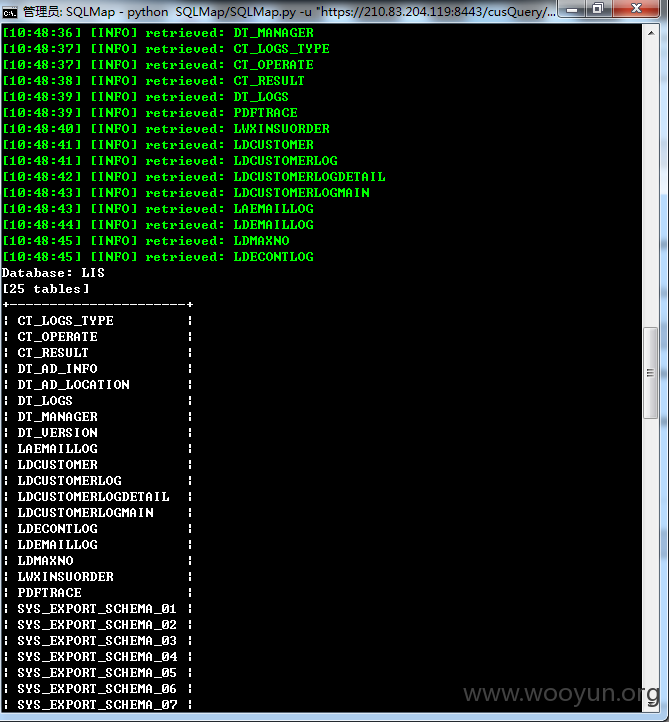
Task: Minimize the SQLMap console window
Action: pyautogui.click(x=572, y=9)
